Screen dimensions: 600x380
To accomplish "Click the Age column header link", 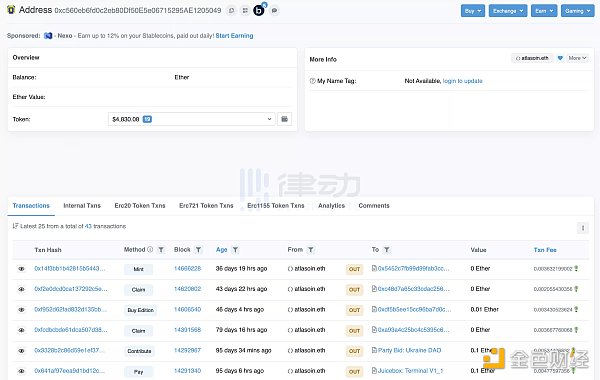I will (222, 250).
